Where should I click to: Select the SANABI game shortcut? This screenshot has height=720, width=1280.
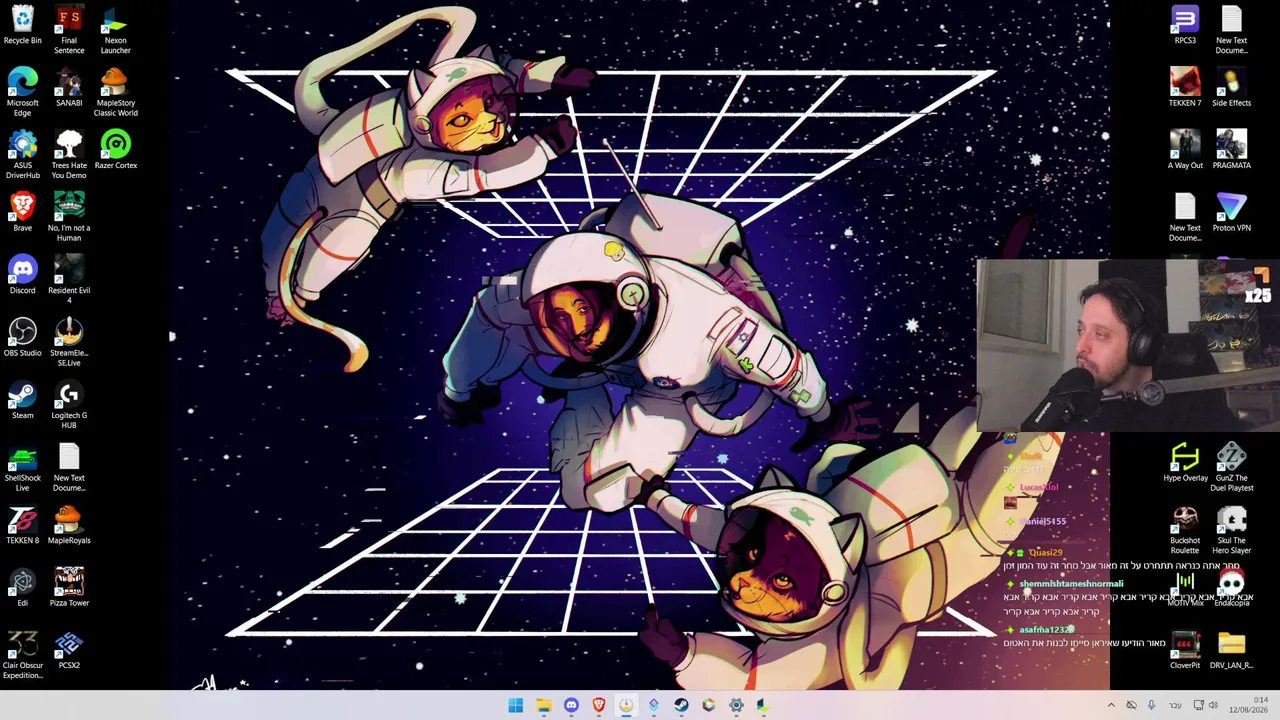pos(69,88)
